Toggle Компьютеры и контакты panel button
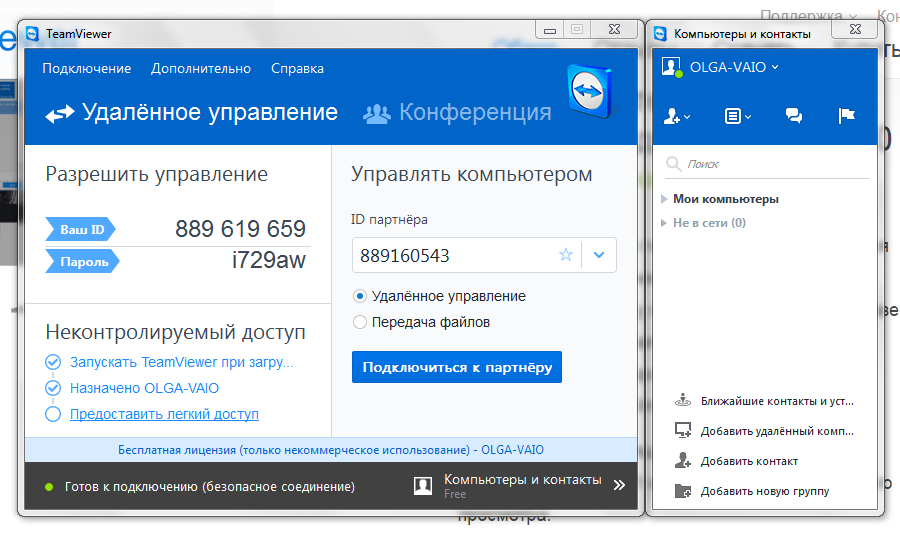 [x=522, y=485]
